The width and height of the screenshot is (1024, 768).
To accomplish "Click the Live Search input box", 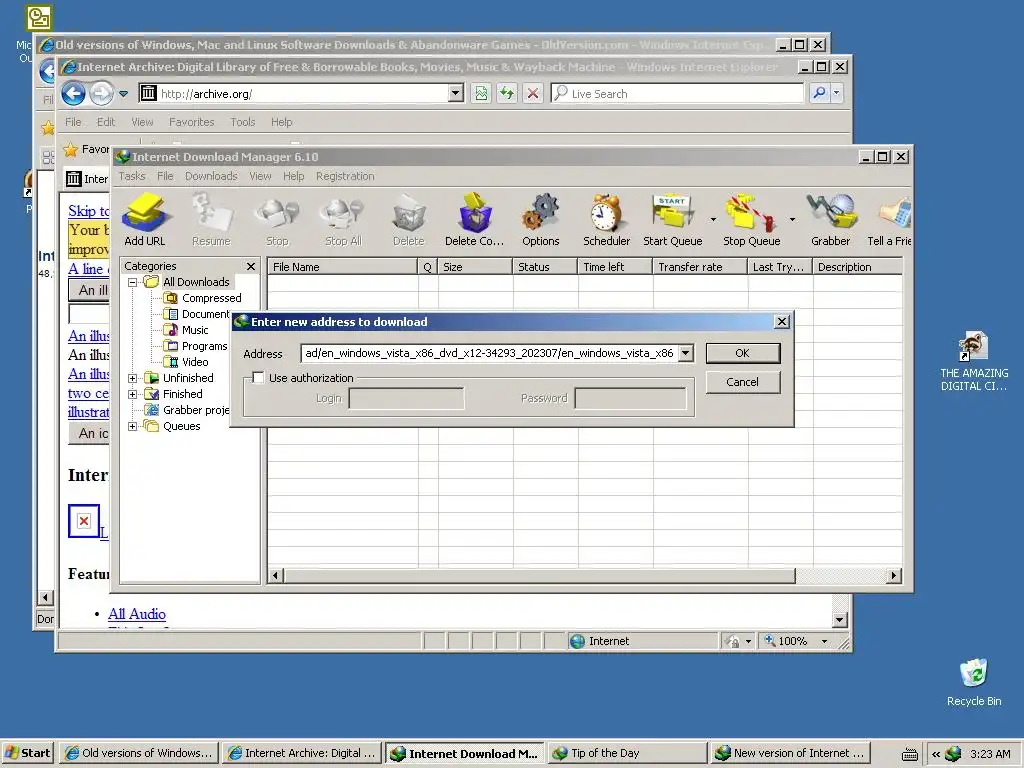I will click(677, 93).
